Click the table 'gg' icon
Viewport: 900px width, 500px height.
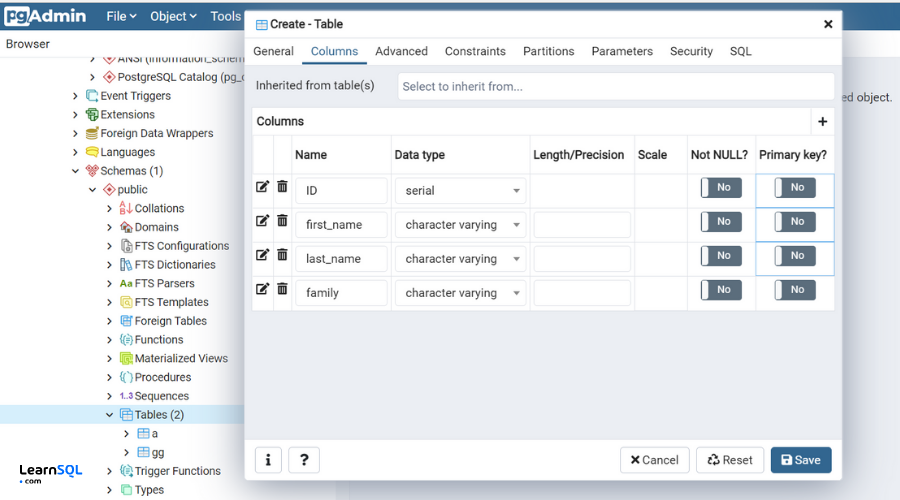point(143,452)
